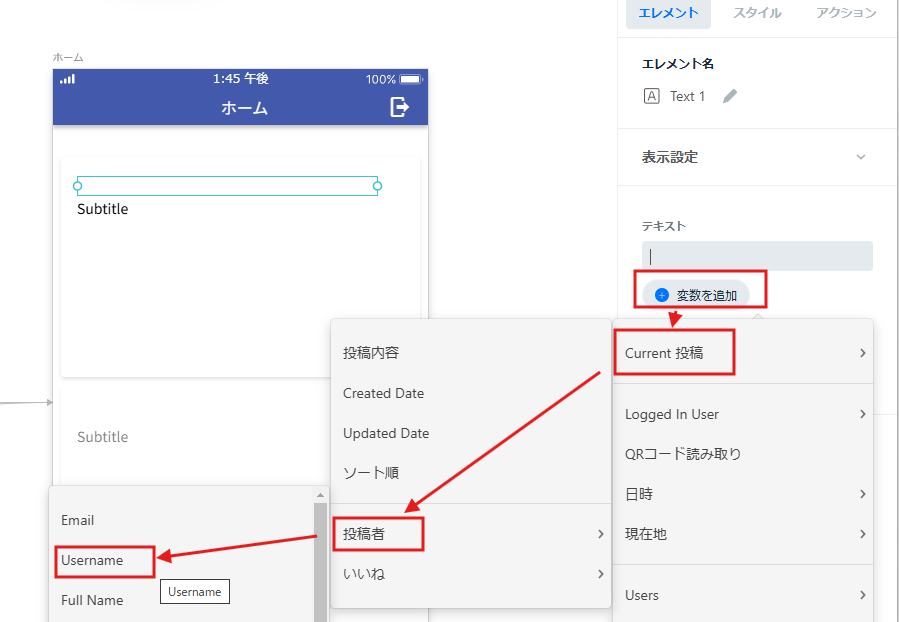Choose Current 投稿 from variable menu
This screenshot has width=899, height=622.
pyautogui.click(x=742, y=353)
